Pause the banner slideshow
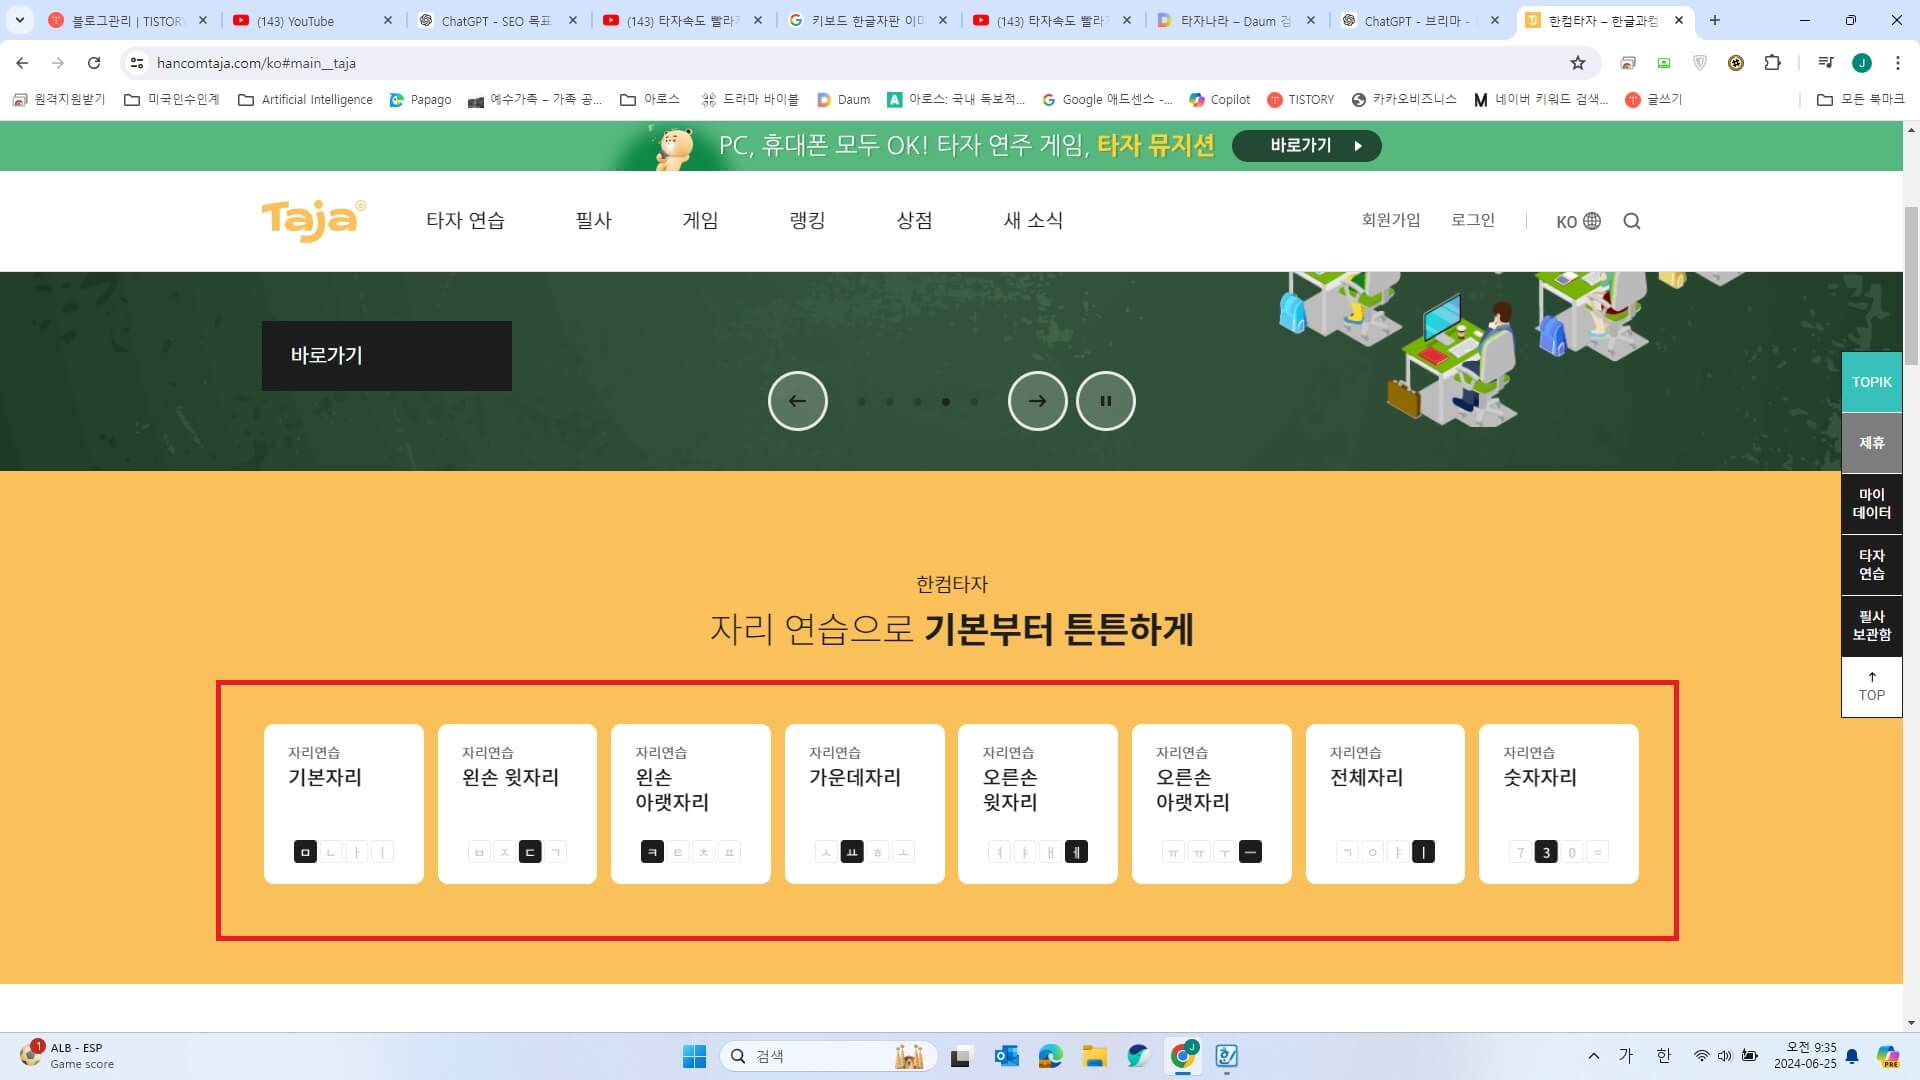The height and width of the screenshot is (1080, 1920). pyautogui.click(x=1104, y=400)
